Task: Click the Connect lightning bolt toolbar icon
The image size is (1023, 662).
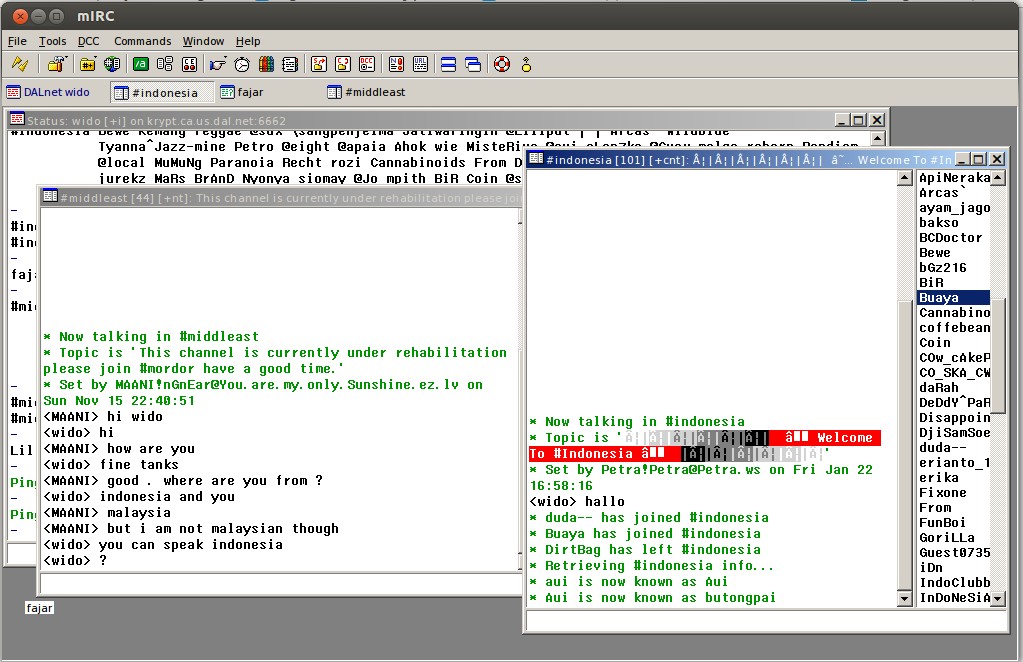Action: tap(20, 64)
